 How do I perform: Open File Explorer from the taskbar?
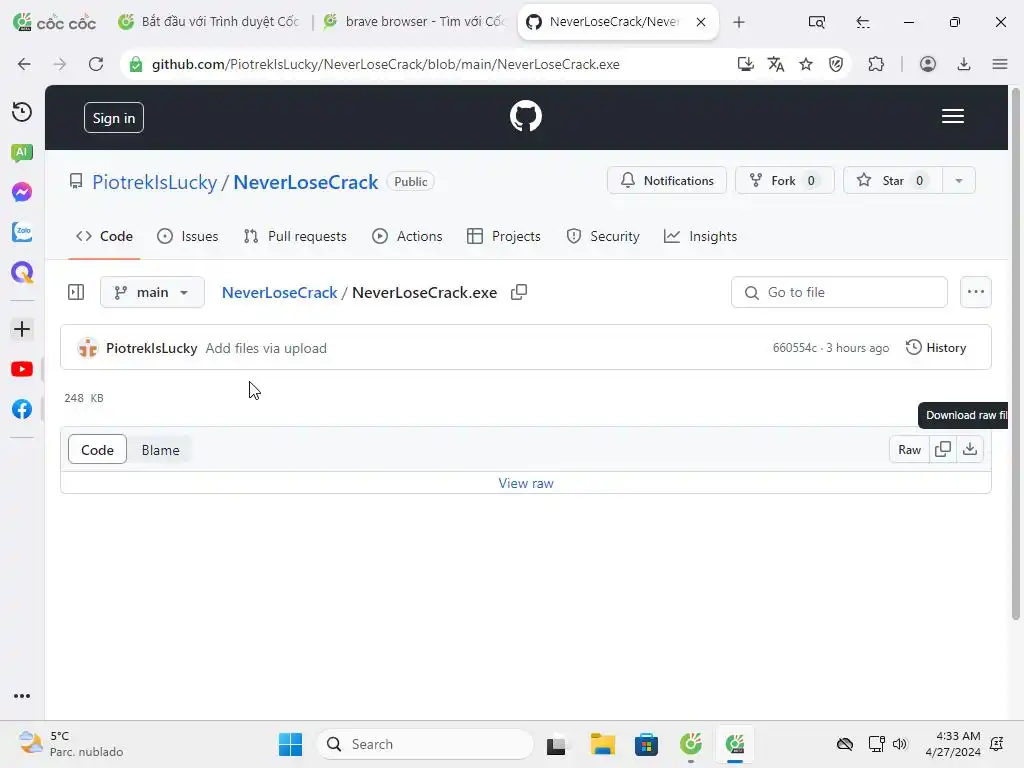click(x=602, y=744)
